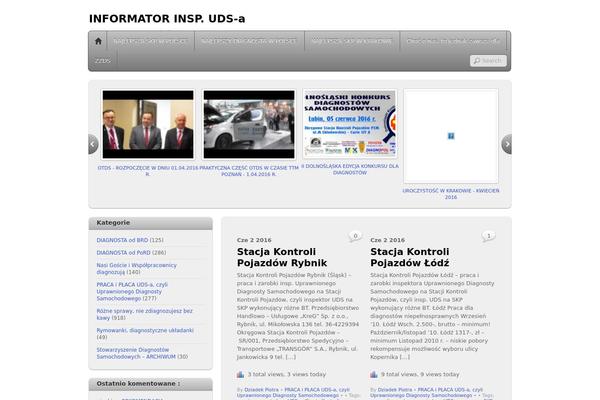Click views chart icon beside 9 total views
This screenshot has height=400, width=600.
click(x=374, y=374)
